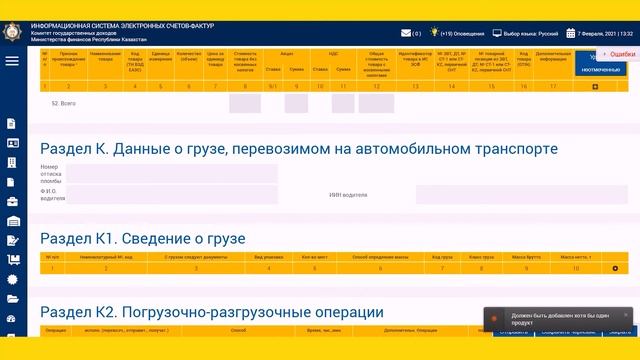
Task: Click the Должен быть добавлен хотя бы один продукт toast
Action: (x=558, y=319)
